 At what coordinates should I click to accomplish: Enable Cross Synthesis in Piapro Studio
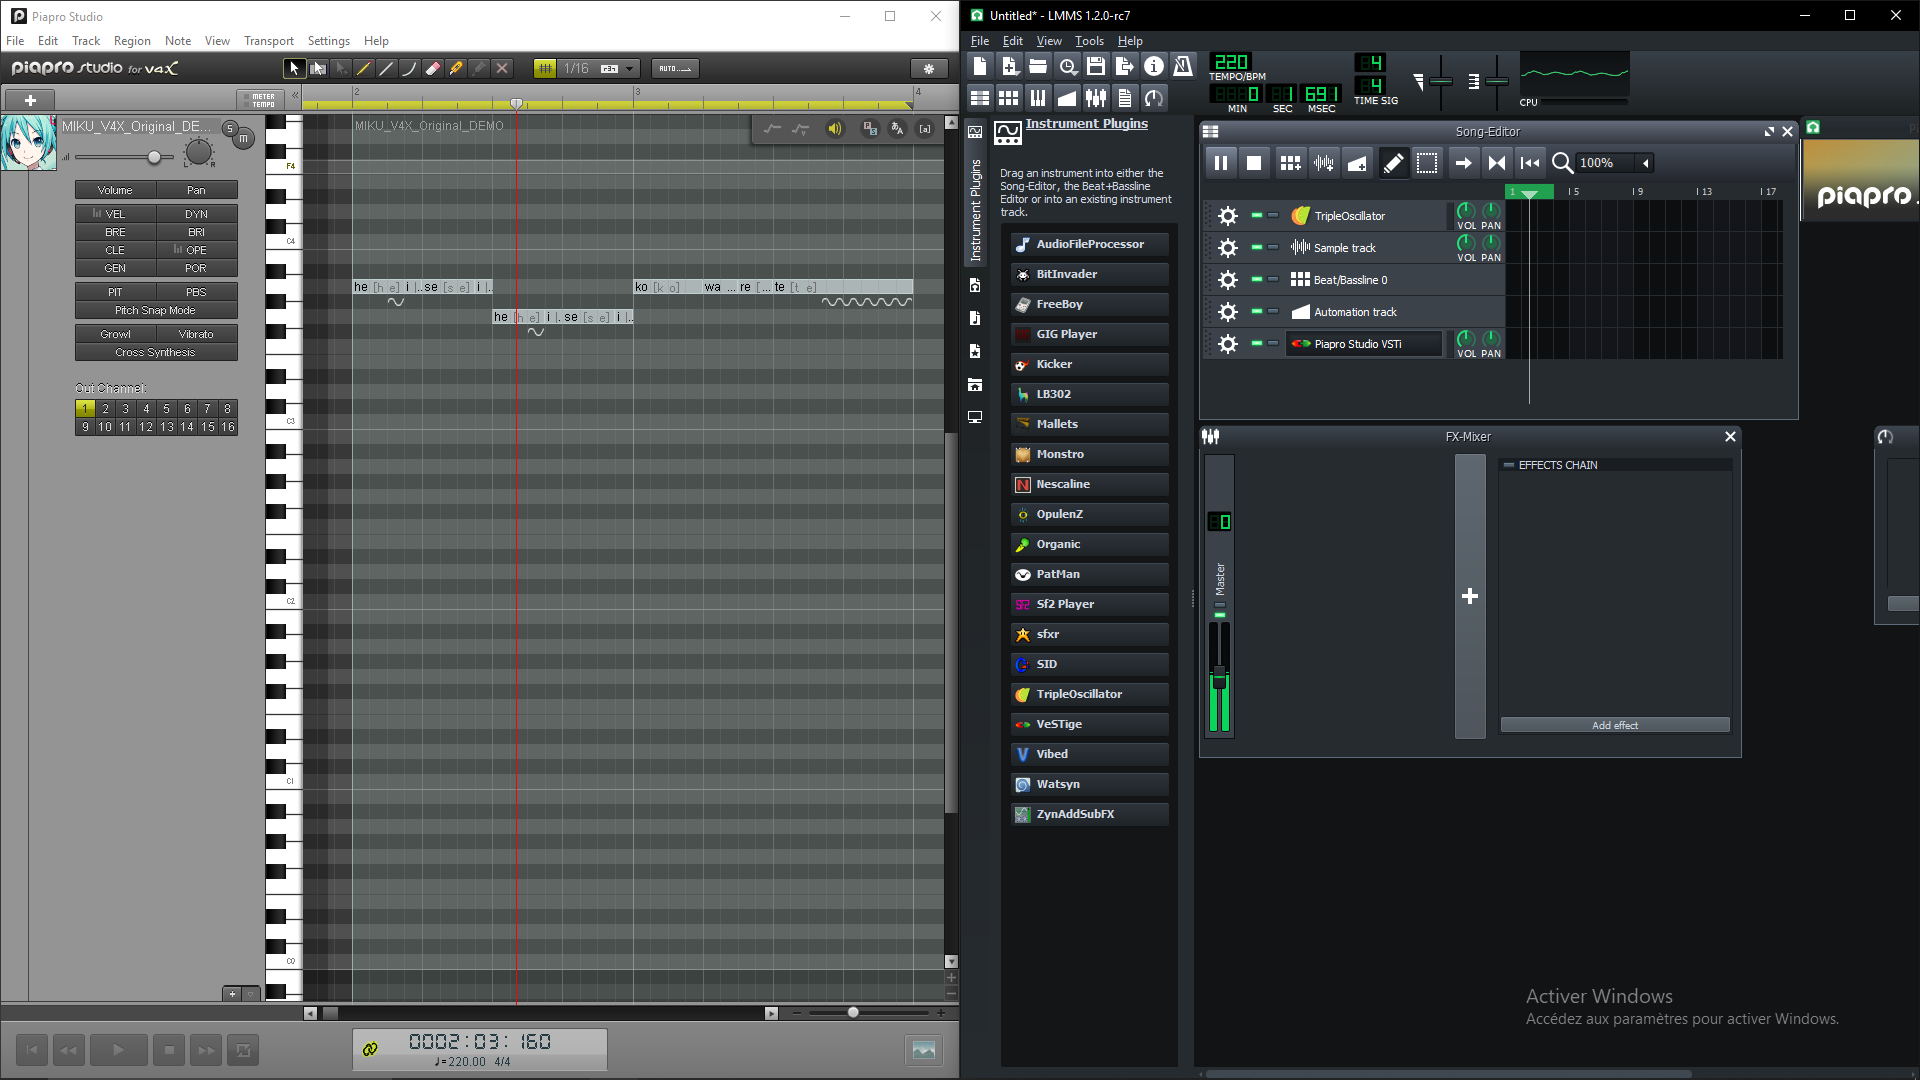[x=156, y=352]
